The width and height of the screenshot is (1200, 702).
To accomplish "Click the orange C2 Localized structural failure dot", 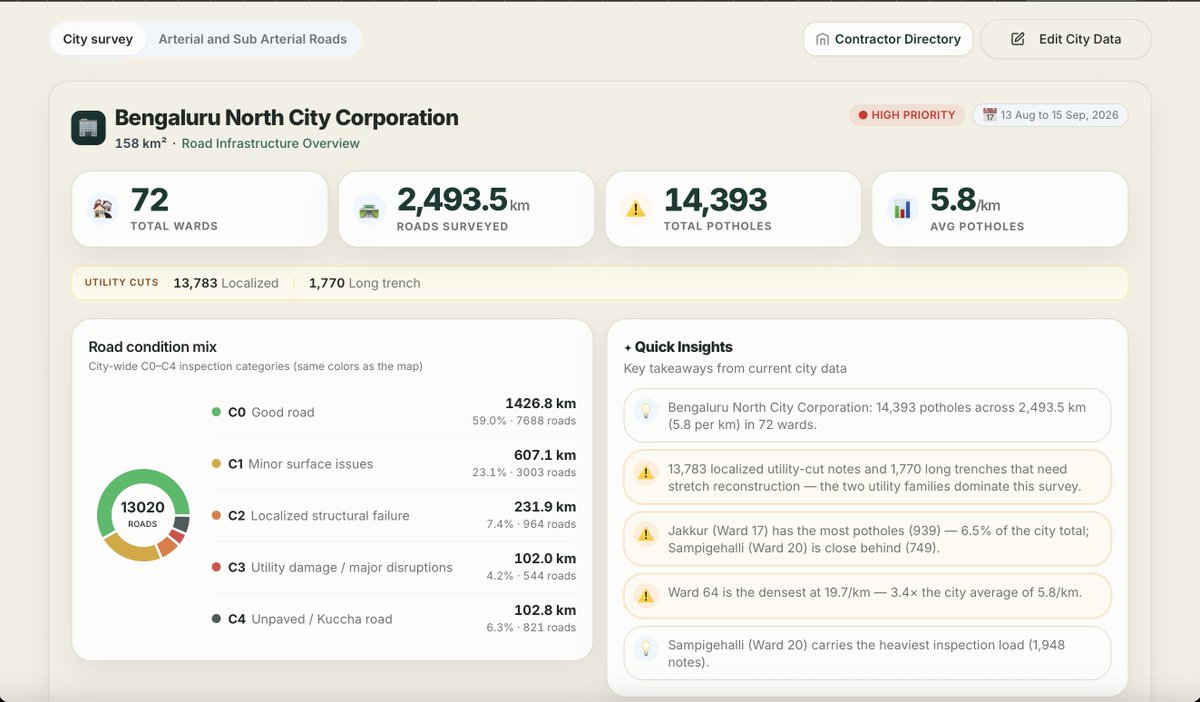I will click(216, 516).
